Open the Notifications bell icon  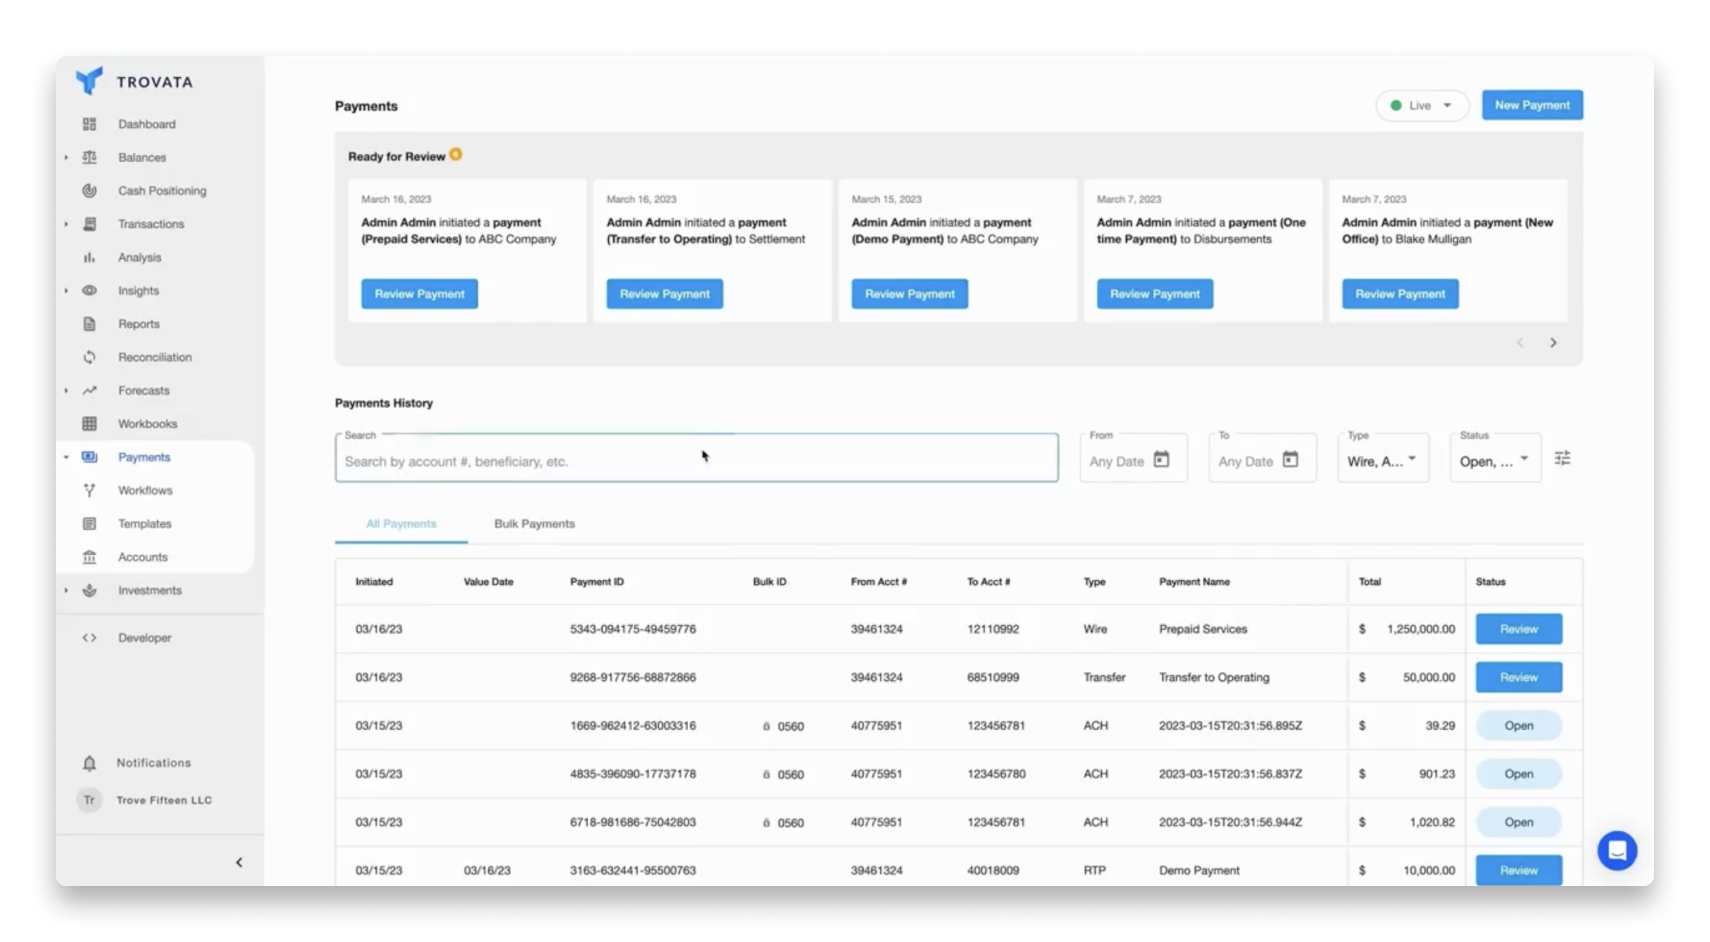[x=89, y=763]
